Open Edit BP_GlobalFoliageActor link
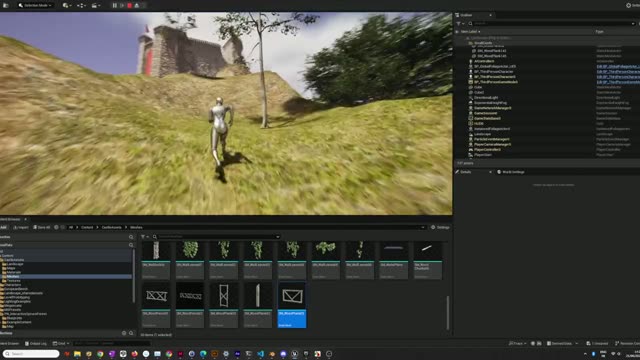This screenshot has height=360, width=640. [x=618, y=66]
